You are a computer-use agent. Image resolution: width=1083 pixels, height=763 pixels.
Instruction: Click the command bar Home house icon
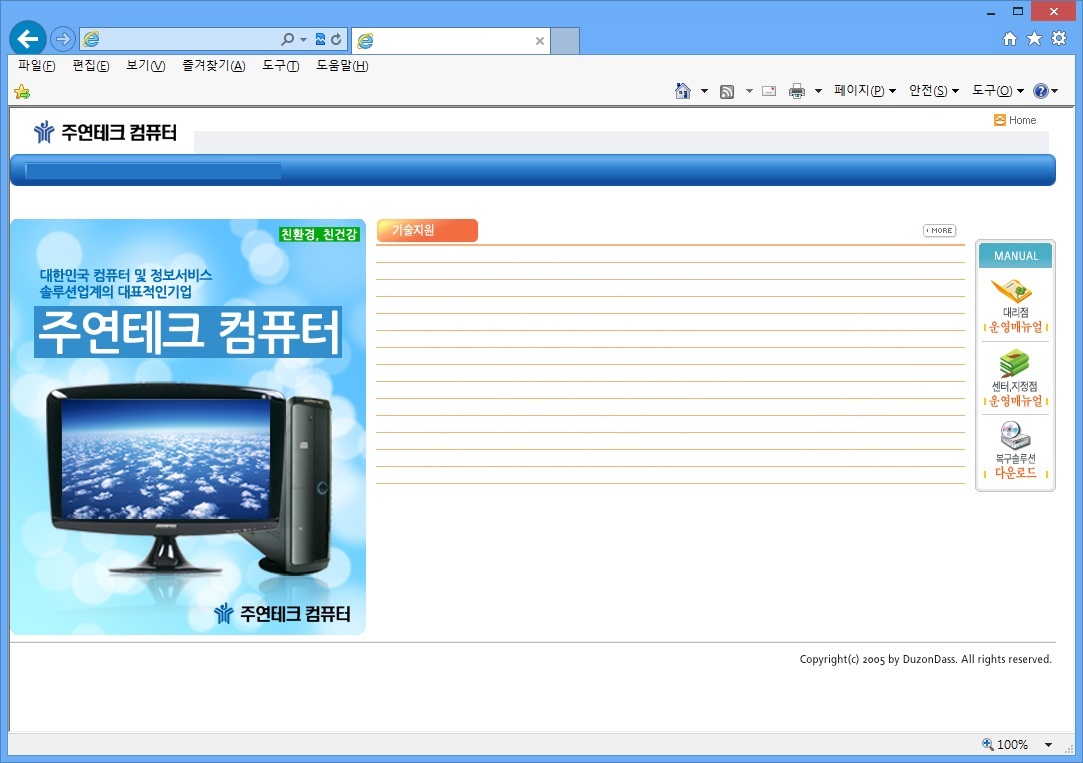coord(682,90)
